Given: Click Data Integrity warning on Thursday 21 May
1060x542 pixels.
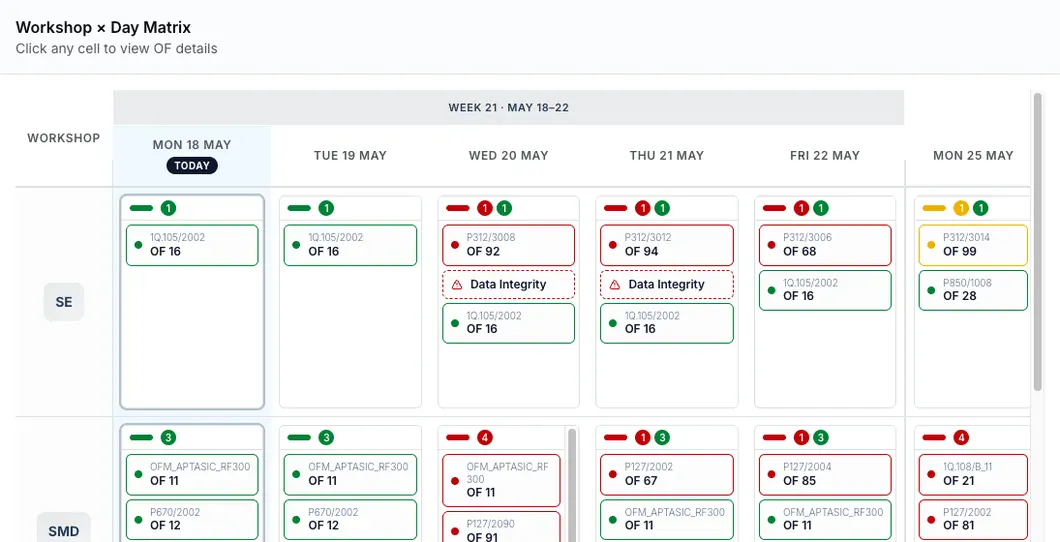Looking at the screenshot, I should pos(667,285).
